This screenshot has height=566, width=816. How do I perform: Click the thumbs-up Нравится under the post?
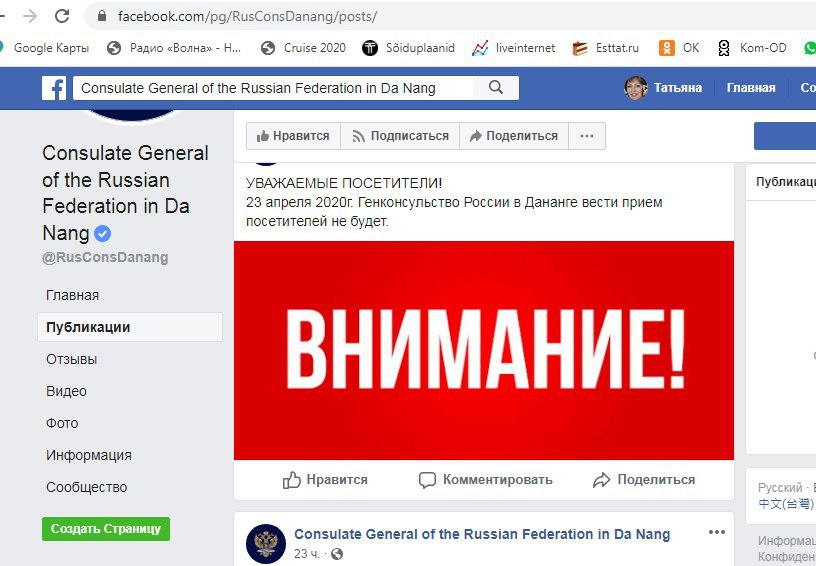click(325, 480)
